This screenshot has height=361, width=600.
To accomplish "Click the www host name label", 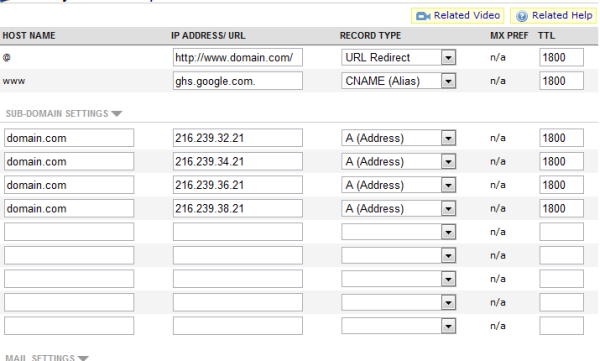I will coord(14,81).
